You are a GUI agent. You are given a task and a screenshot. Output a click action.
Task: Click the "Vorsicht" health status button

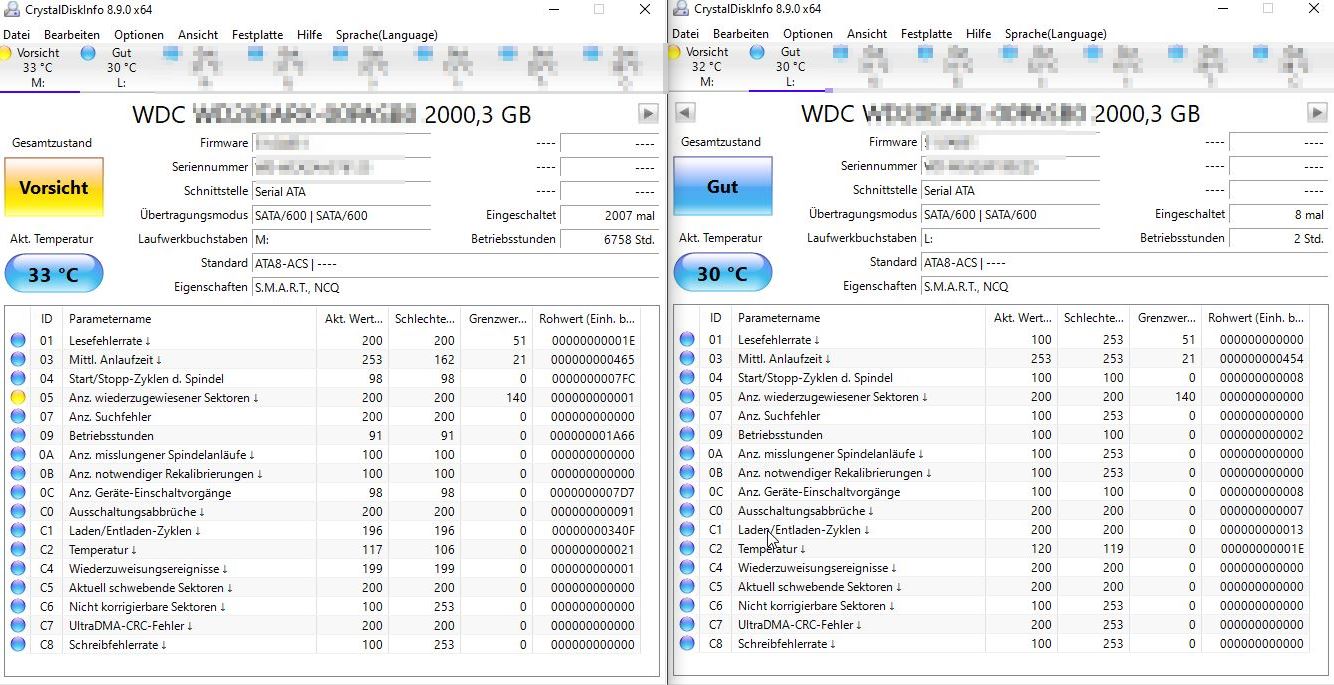click(54, 187)
